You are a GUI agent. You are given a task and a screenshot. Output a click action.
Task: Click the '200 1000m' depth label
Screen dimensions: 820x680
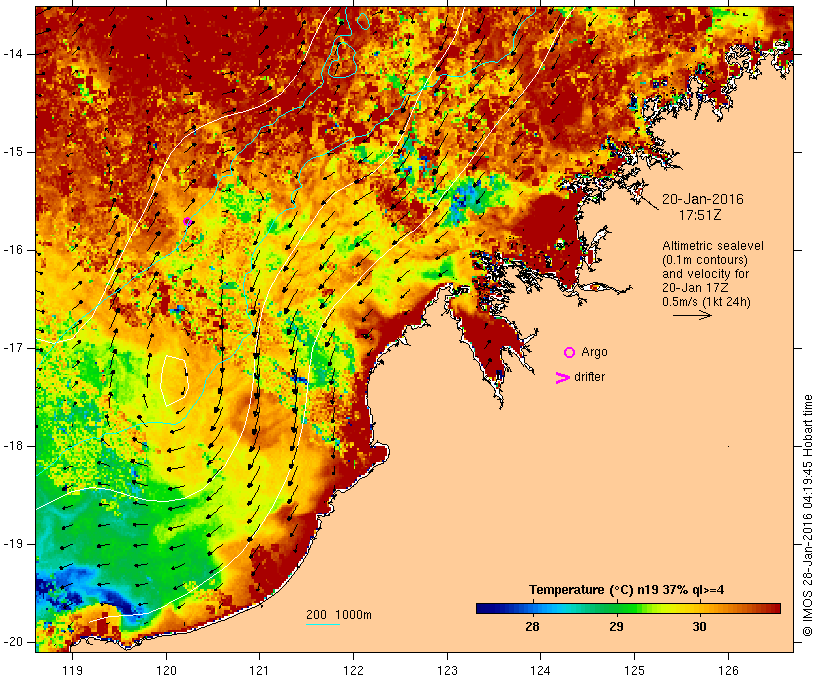(x=339, y=615)
